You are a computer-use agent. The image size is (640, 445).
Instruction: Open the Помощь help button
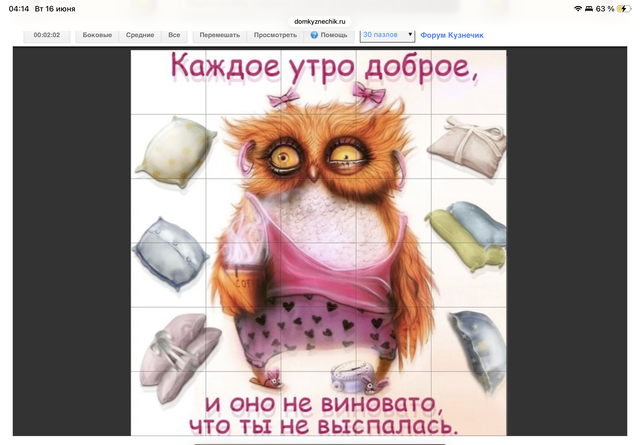click(x=329, y=36)
